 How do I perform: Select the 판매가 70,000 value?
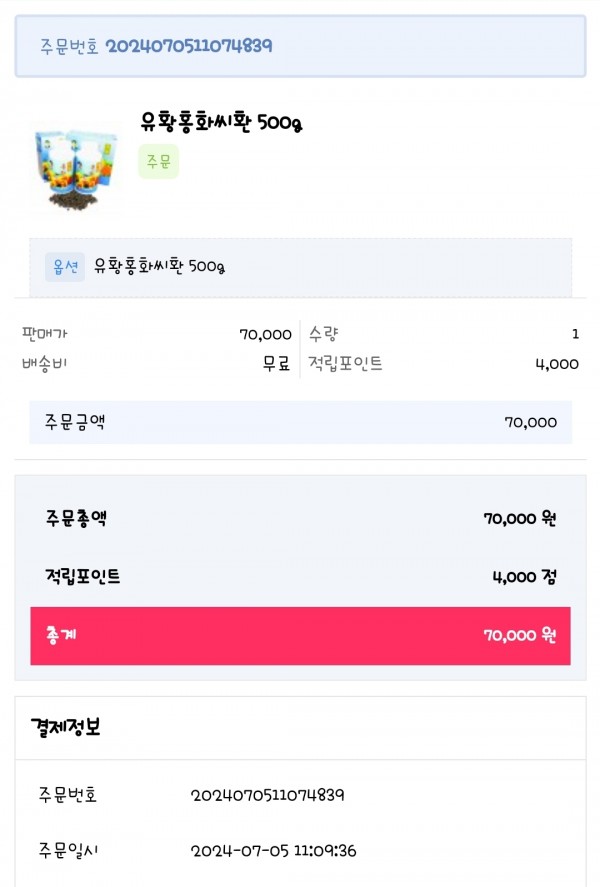[265, 334]
